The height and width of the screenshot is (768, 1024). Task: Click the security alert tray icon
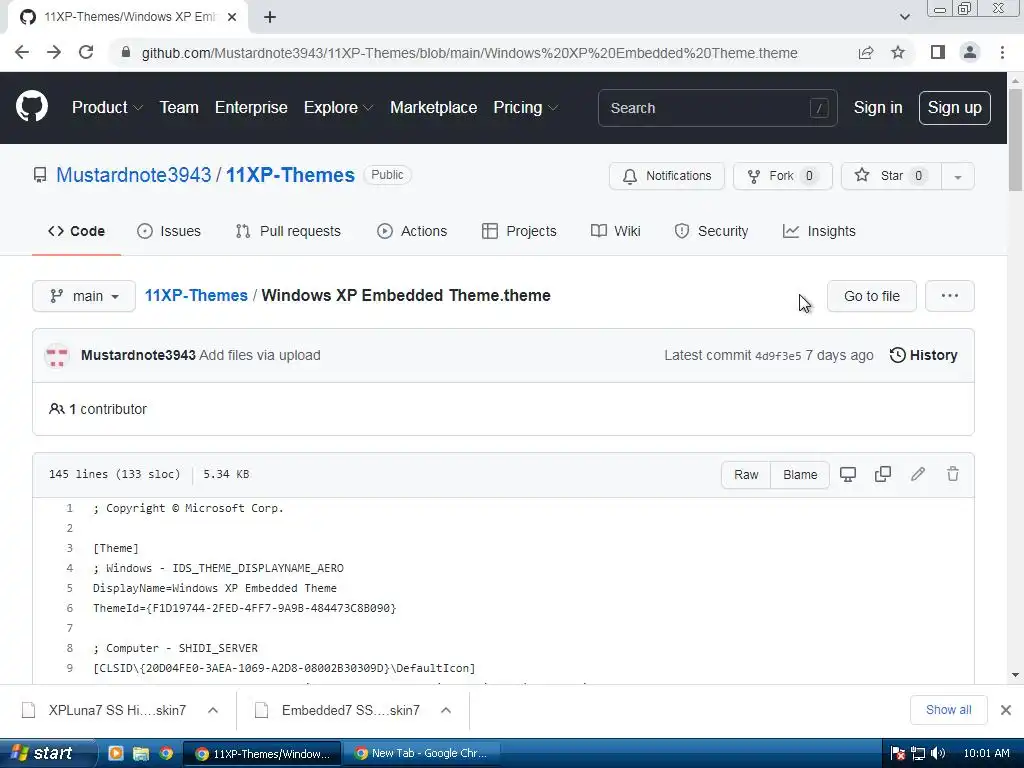(898, 753)
